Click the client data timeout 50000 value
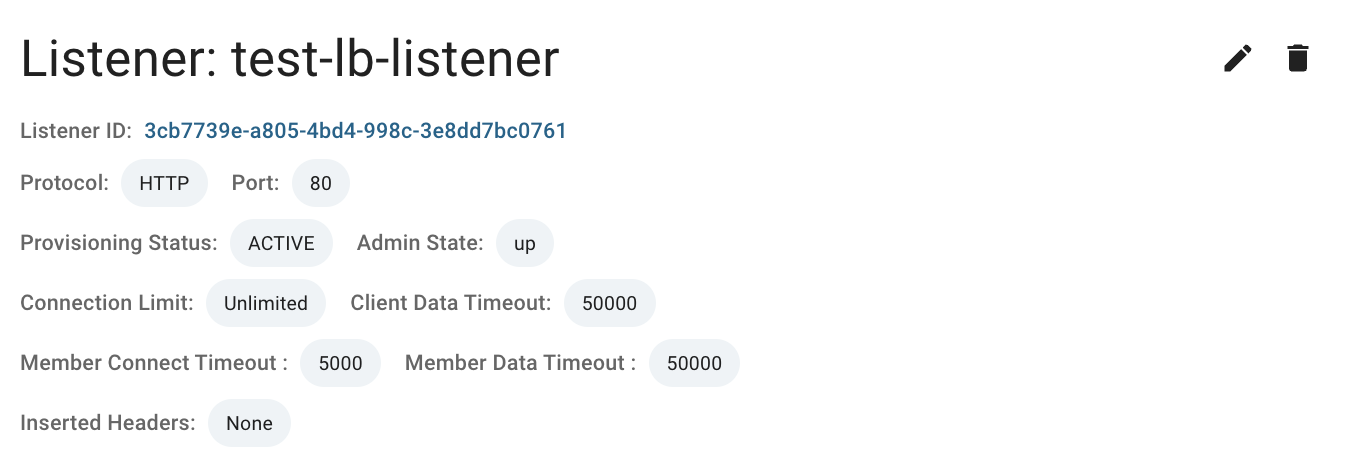The image size is (1346, 462). click(610, 303)
